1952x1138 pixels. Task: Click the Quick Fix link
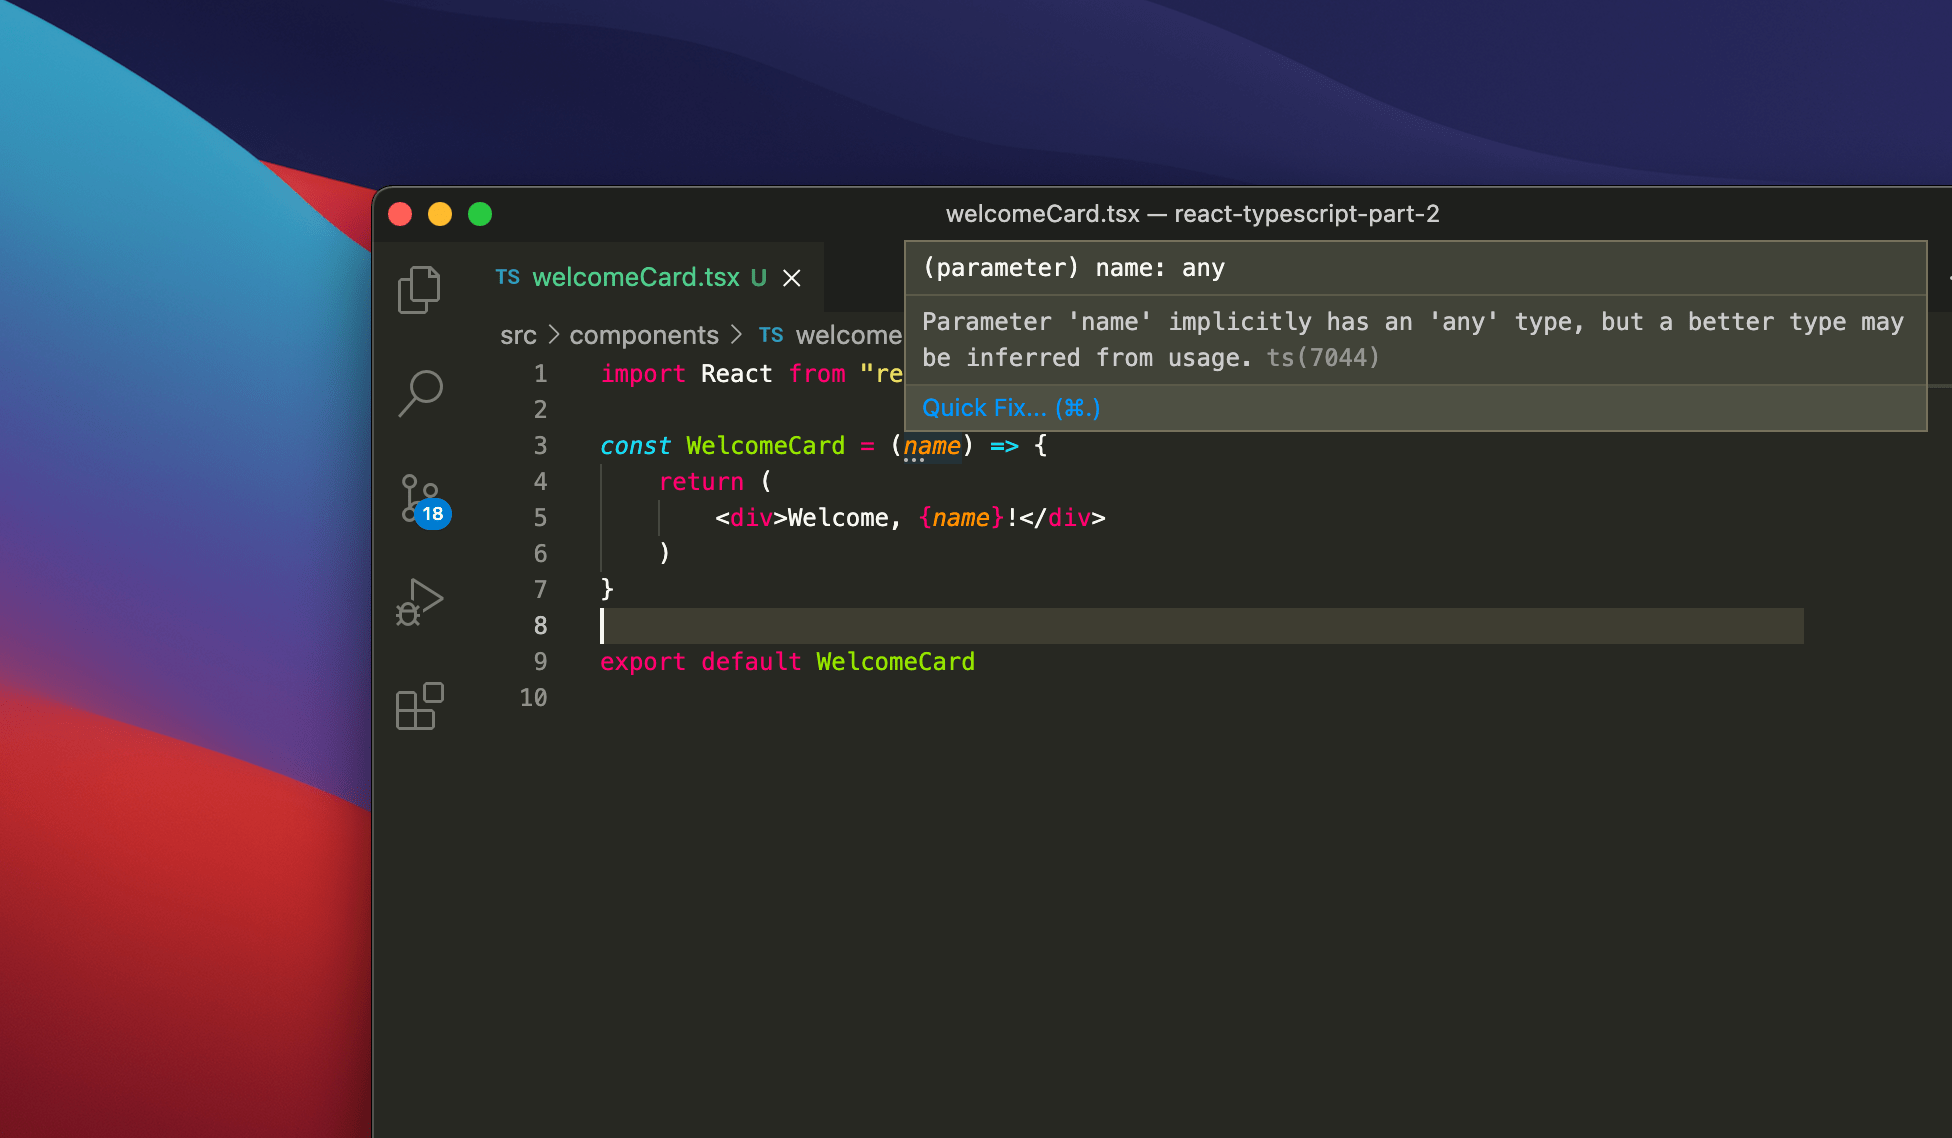click(x=1010, y=408)
